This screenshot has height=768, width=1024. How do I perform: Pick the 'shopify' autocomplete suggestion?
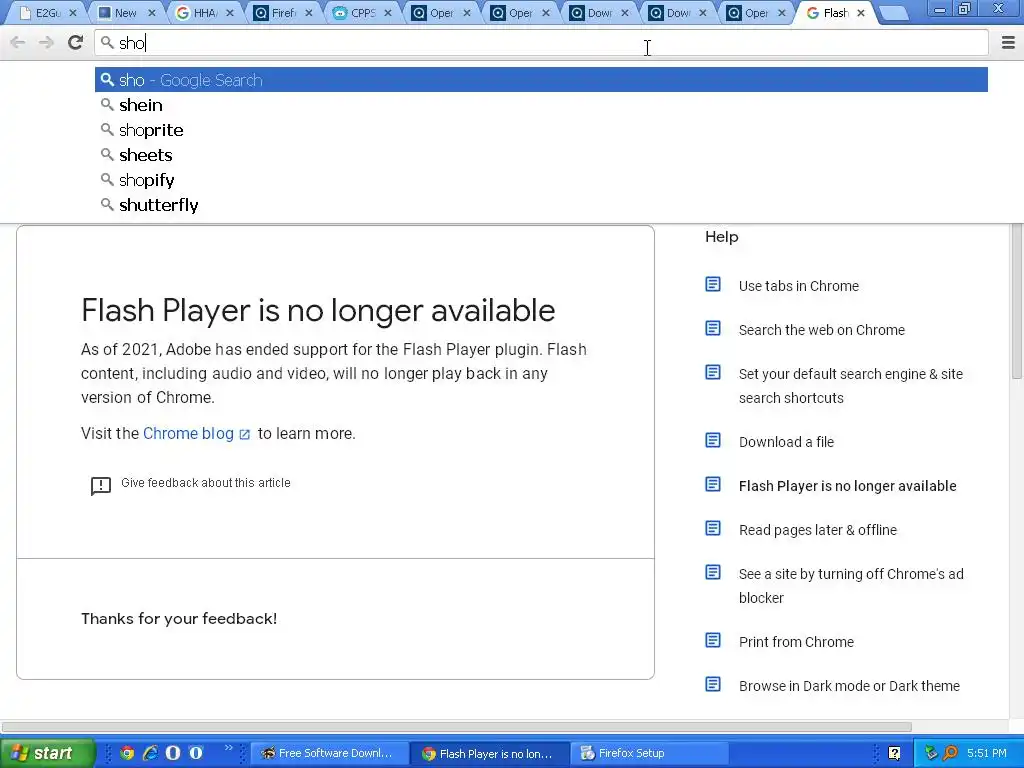click(541, 180)
